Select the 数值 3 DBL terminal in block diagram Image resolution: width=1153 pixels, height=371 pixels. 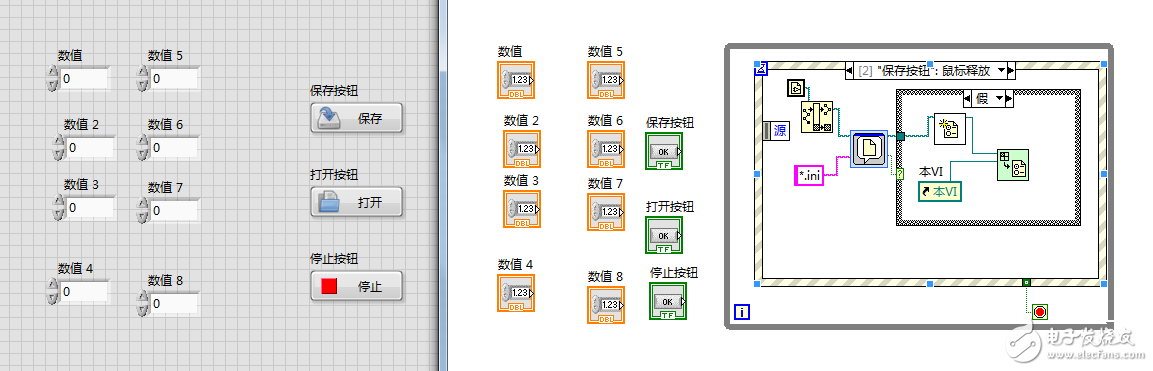point(522,209)
